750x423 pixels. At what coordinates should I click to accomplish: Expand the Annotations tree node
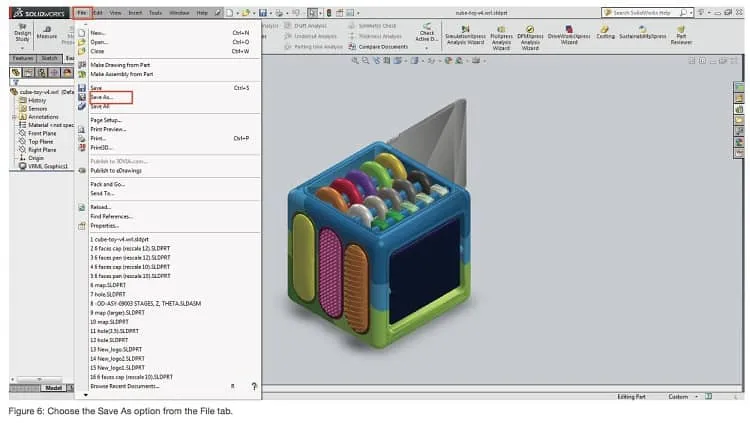coord(14,117)
